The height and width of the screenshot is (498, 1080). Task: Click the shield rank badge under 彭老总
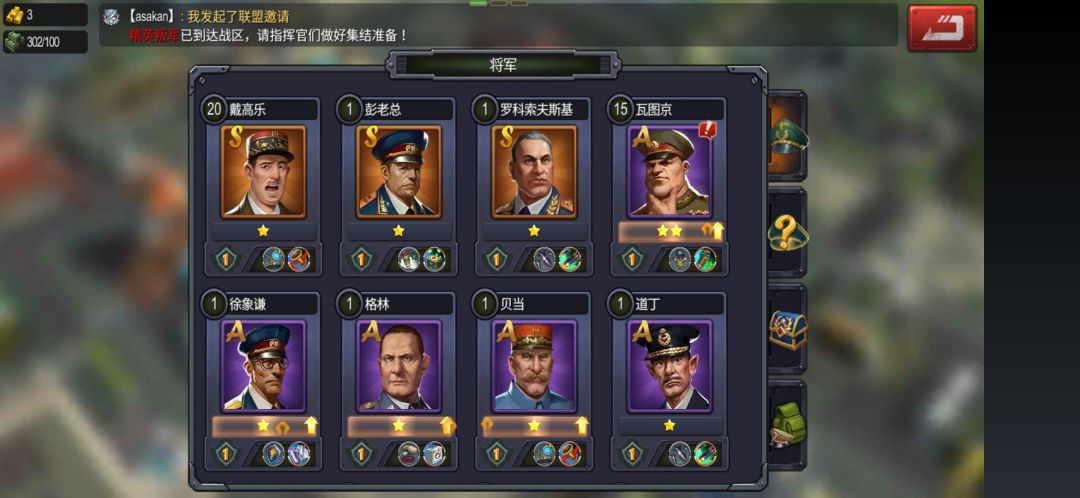(x=361, y=259)
